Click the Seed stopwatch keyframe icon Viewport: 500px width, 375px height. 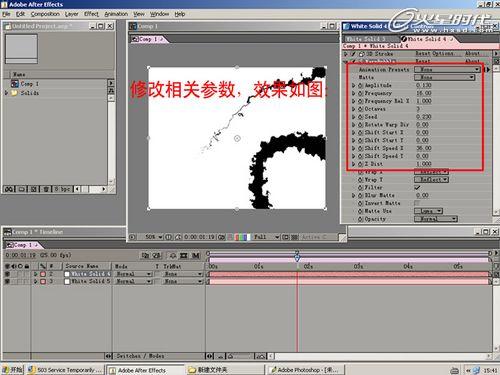tap(360, 117)
